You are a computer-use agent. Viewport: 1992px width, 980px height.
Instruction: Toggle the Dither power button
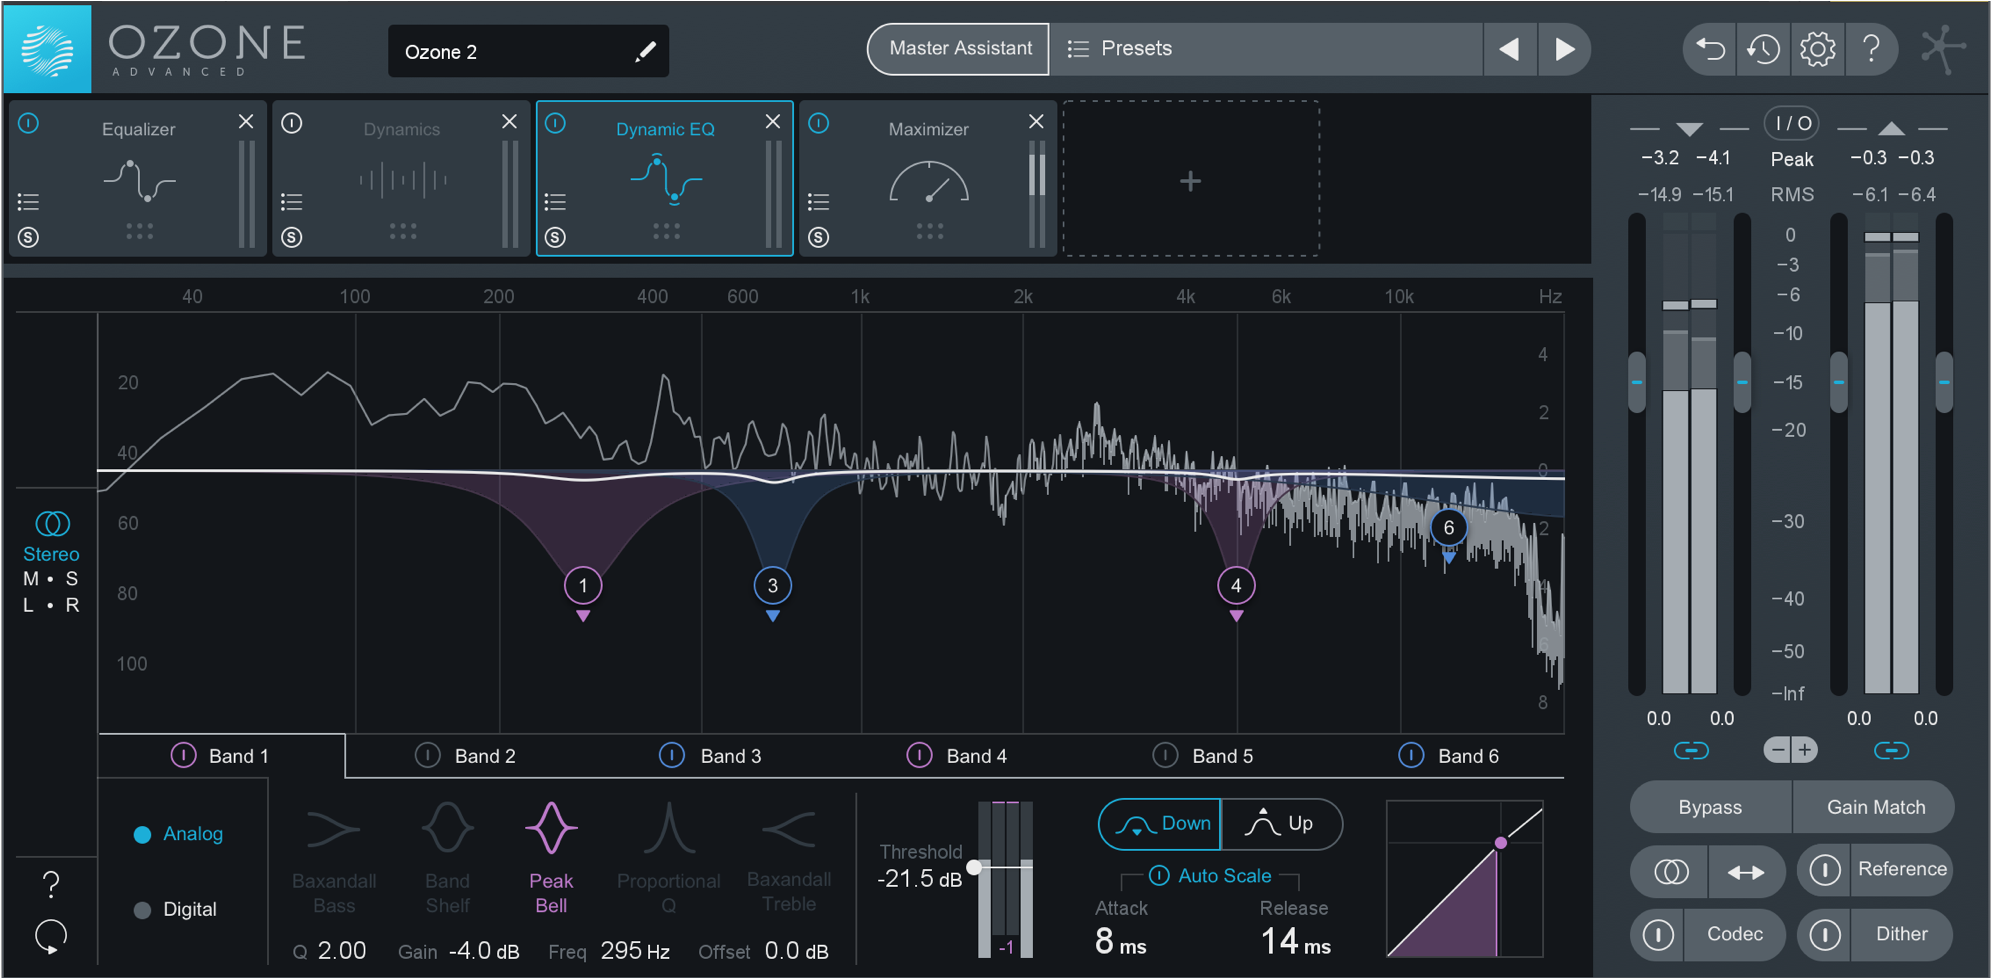click(1824, 934)
